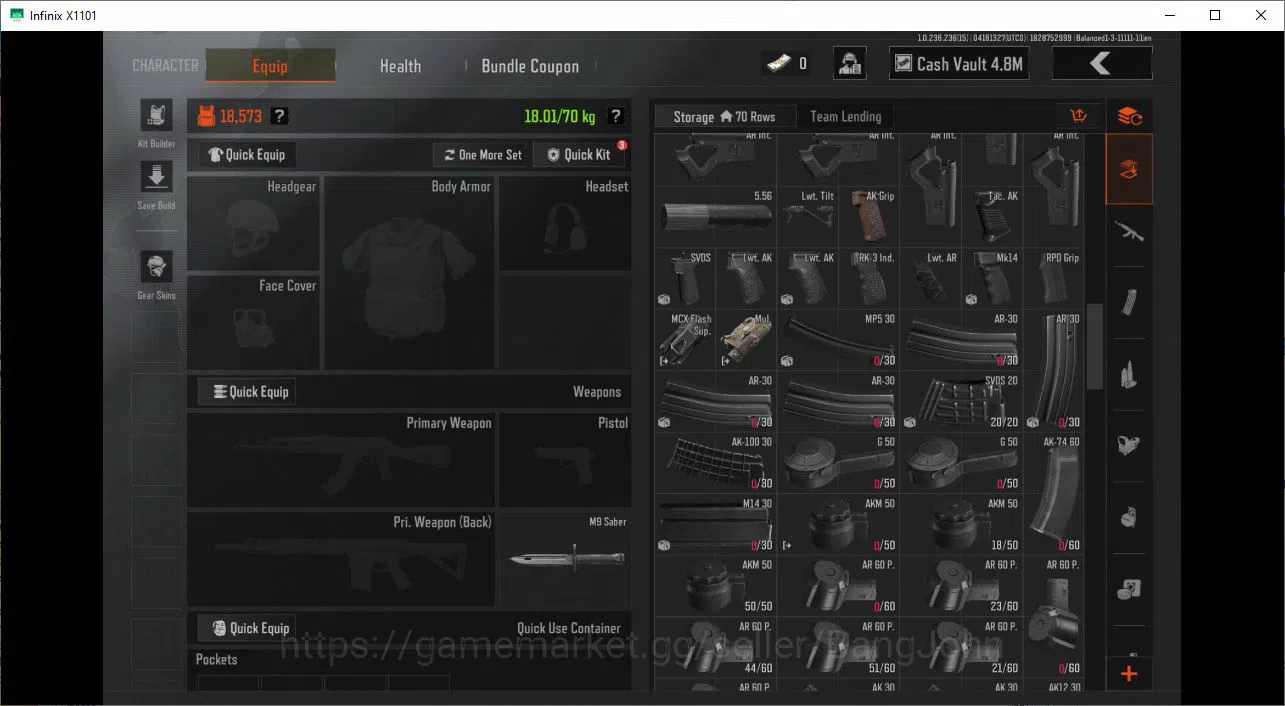Switch to the Health tab
Viewport: 1285px width, 706px height.
pos(400,66)
